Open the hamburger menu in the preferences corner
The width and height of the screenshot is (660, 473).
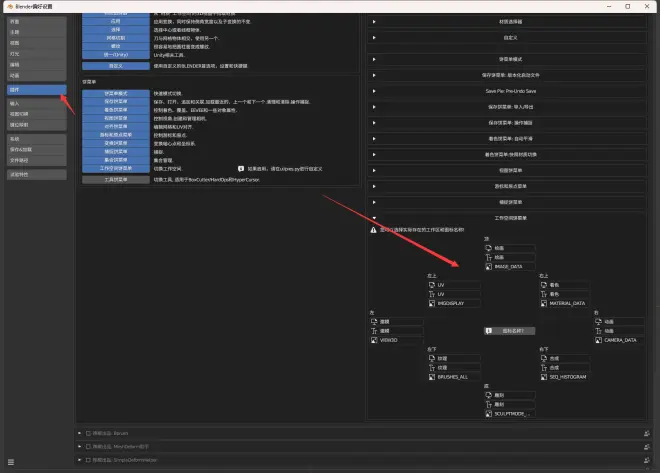click(x=11, y=462)
